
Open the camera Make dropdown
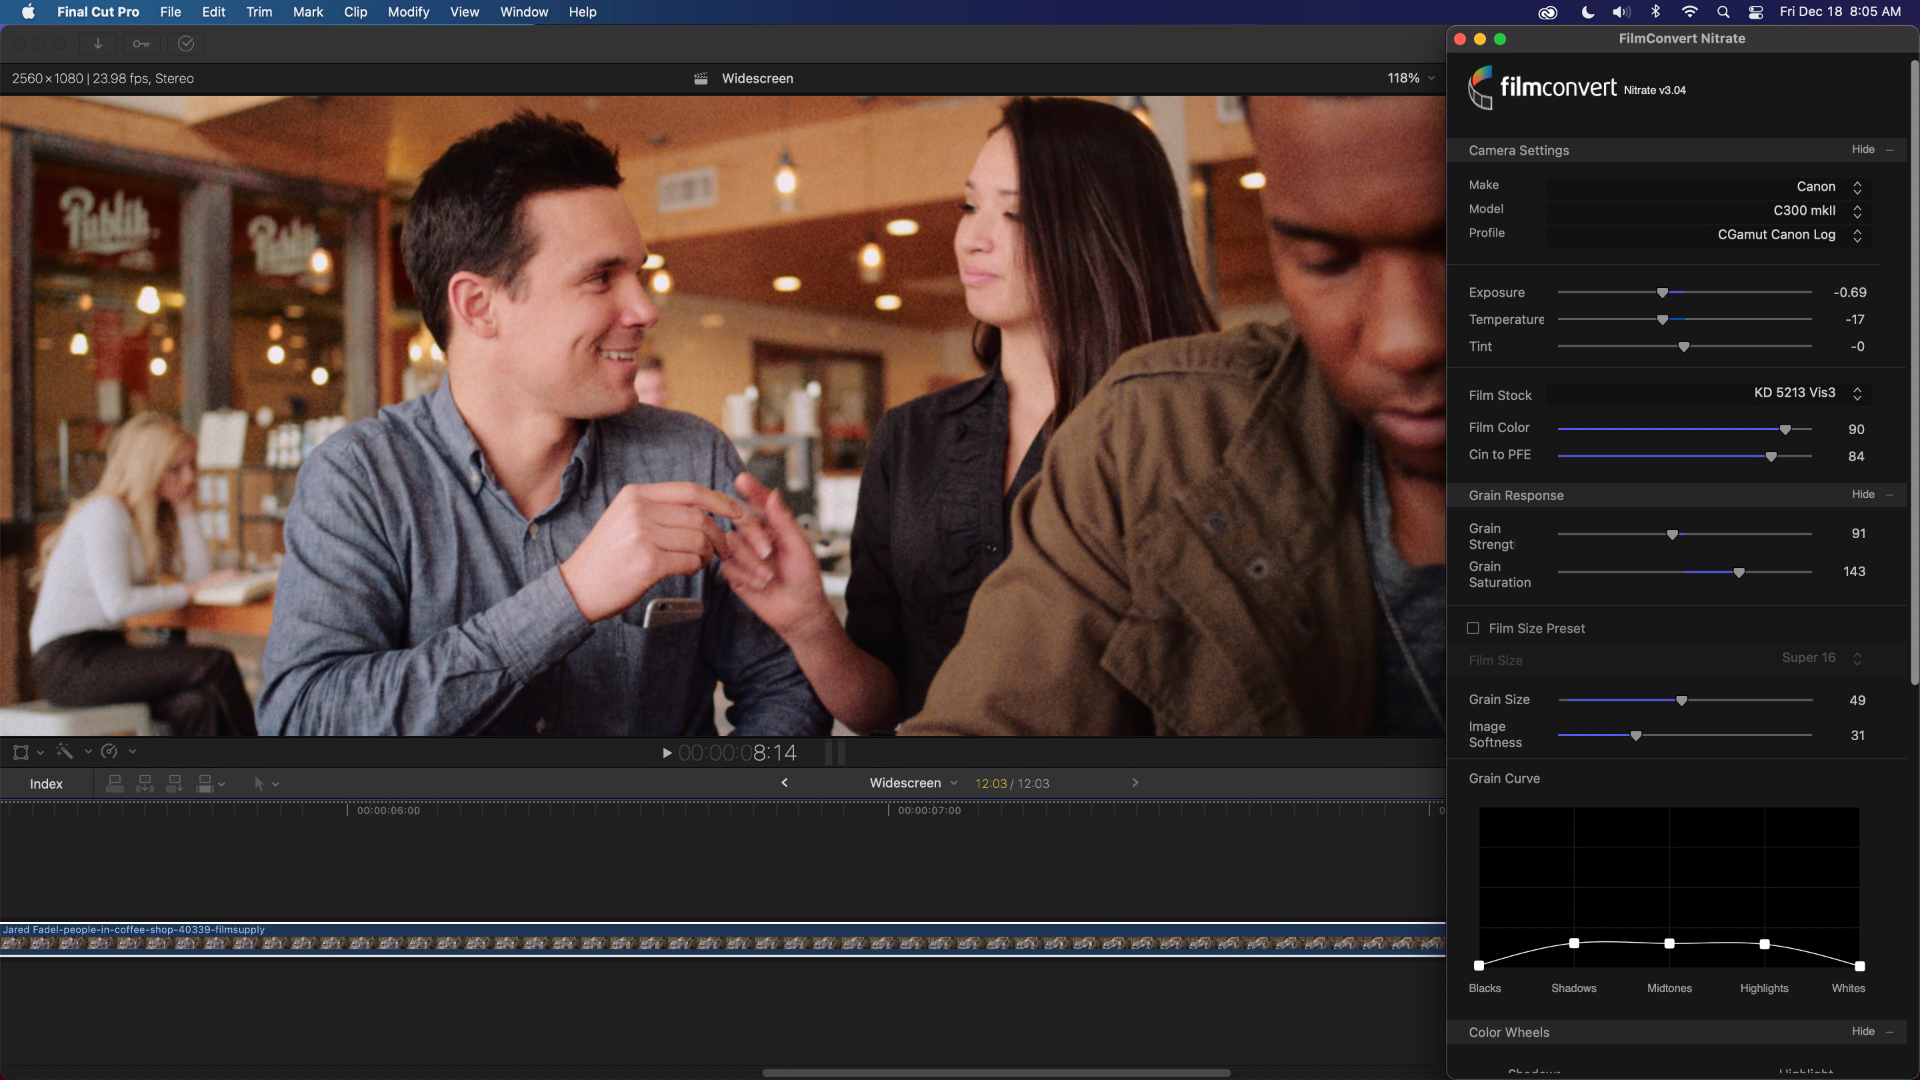pyautogui.click(x=1708, y=187)
